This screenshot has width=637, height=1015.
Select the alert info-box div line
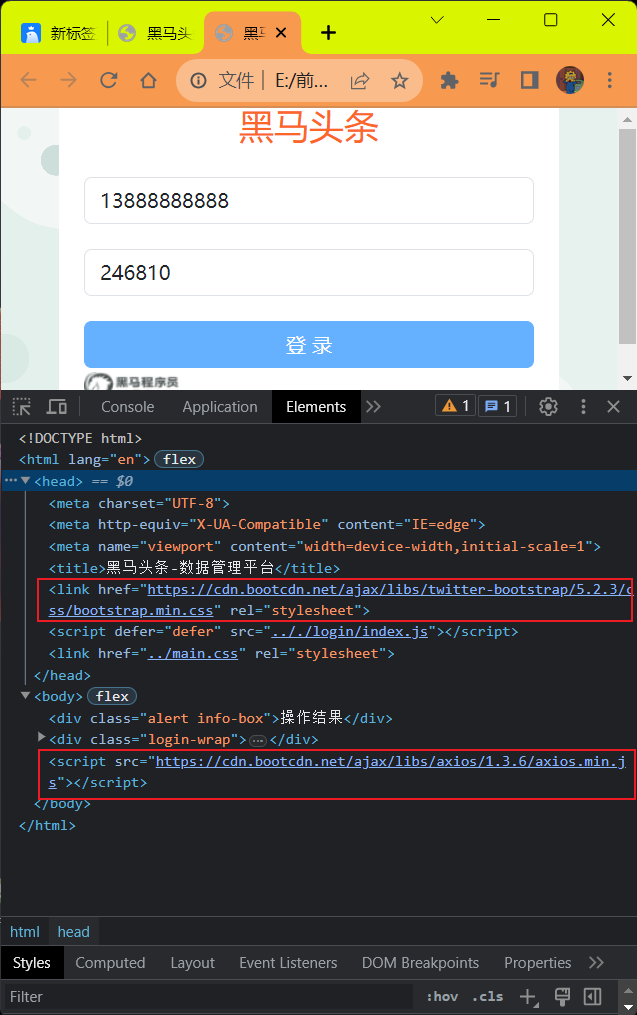point(221,718)
